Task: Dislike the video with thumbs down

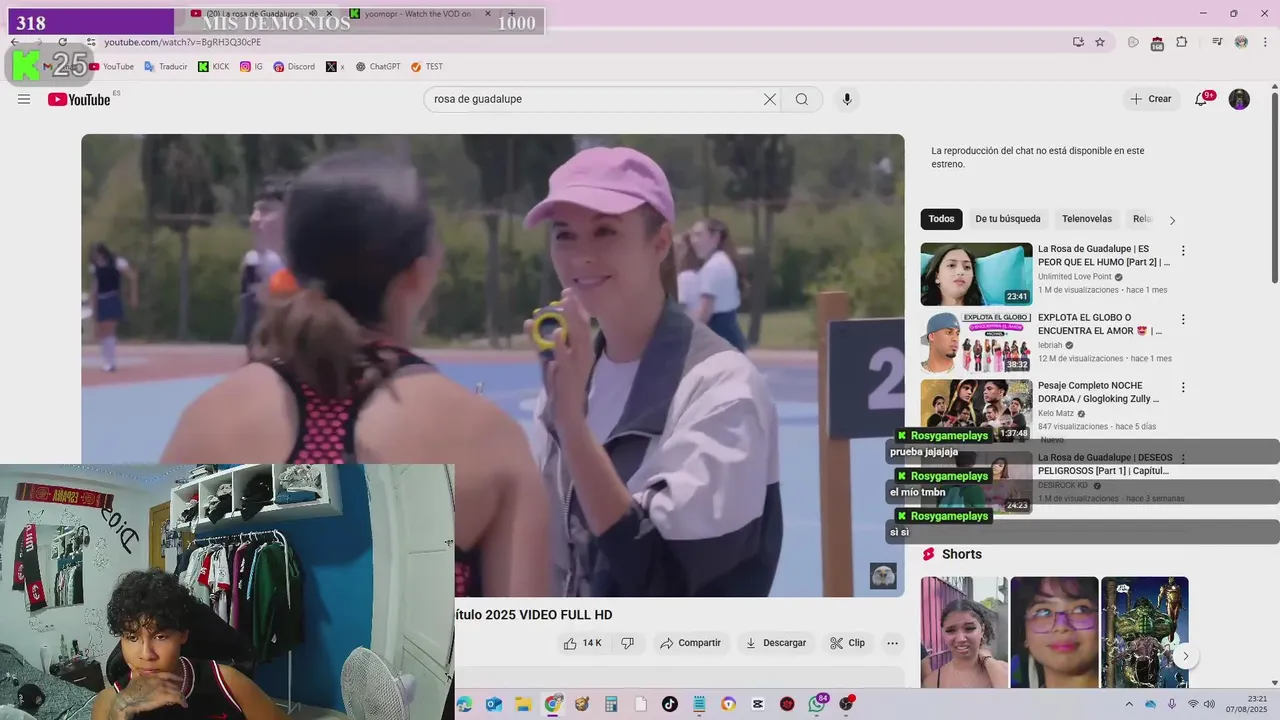Action: click(x=628, y=643)
